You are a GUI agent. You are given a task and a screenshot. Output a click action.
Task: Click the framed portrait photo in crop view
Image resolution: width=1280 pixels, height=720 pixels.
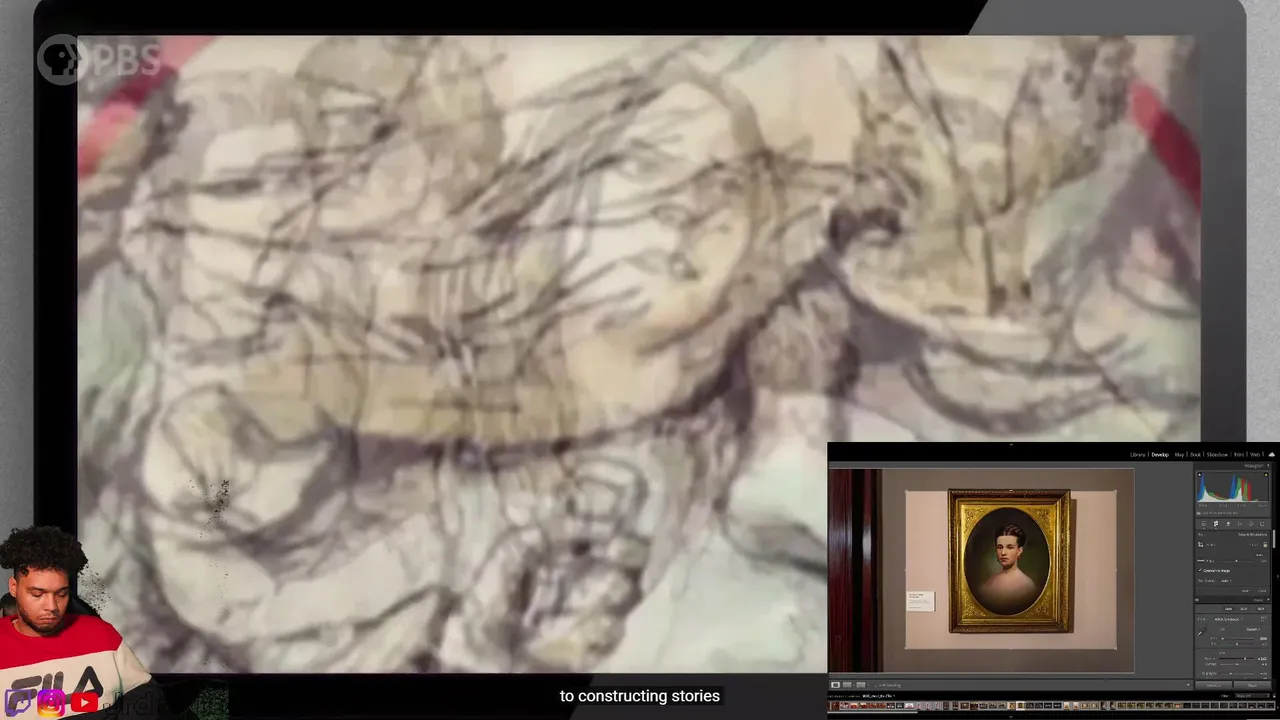coord(1010,560)
